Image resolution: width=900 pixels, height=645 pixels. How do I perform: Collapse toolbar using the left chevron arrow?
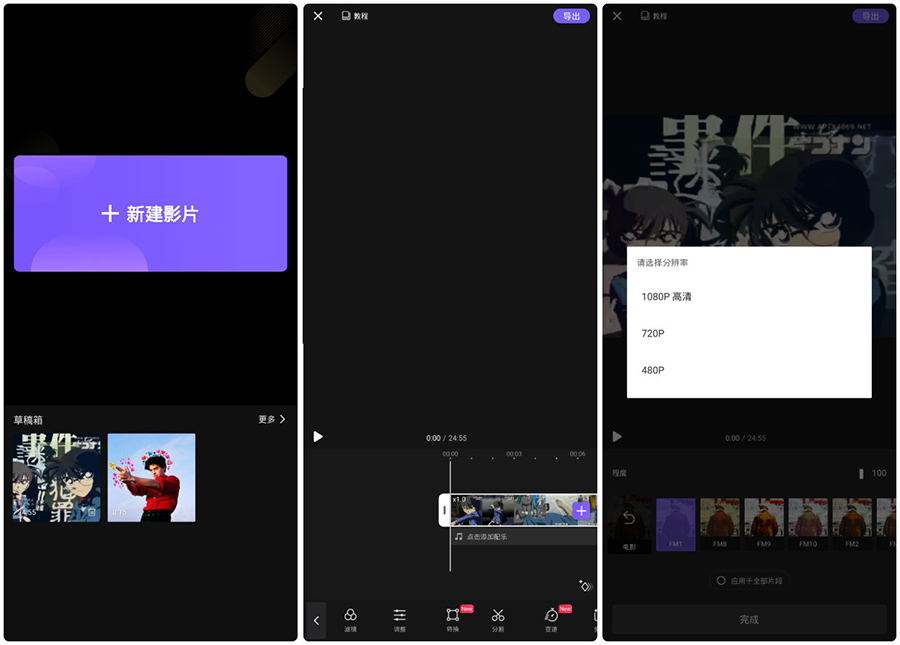pyautogui.click(x=316, y=621)
